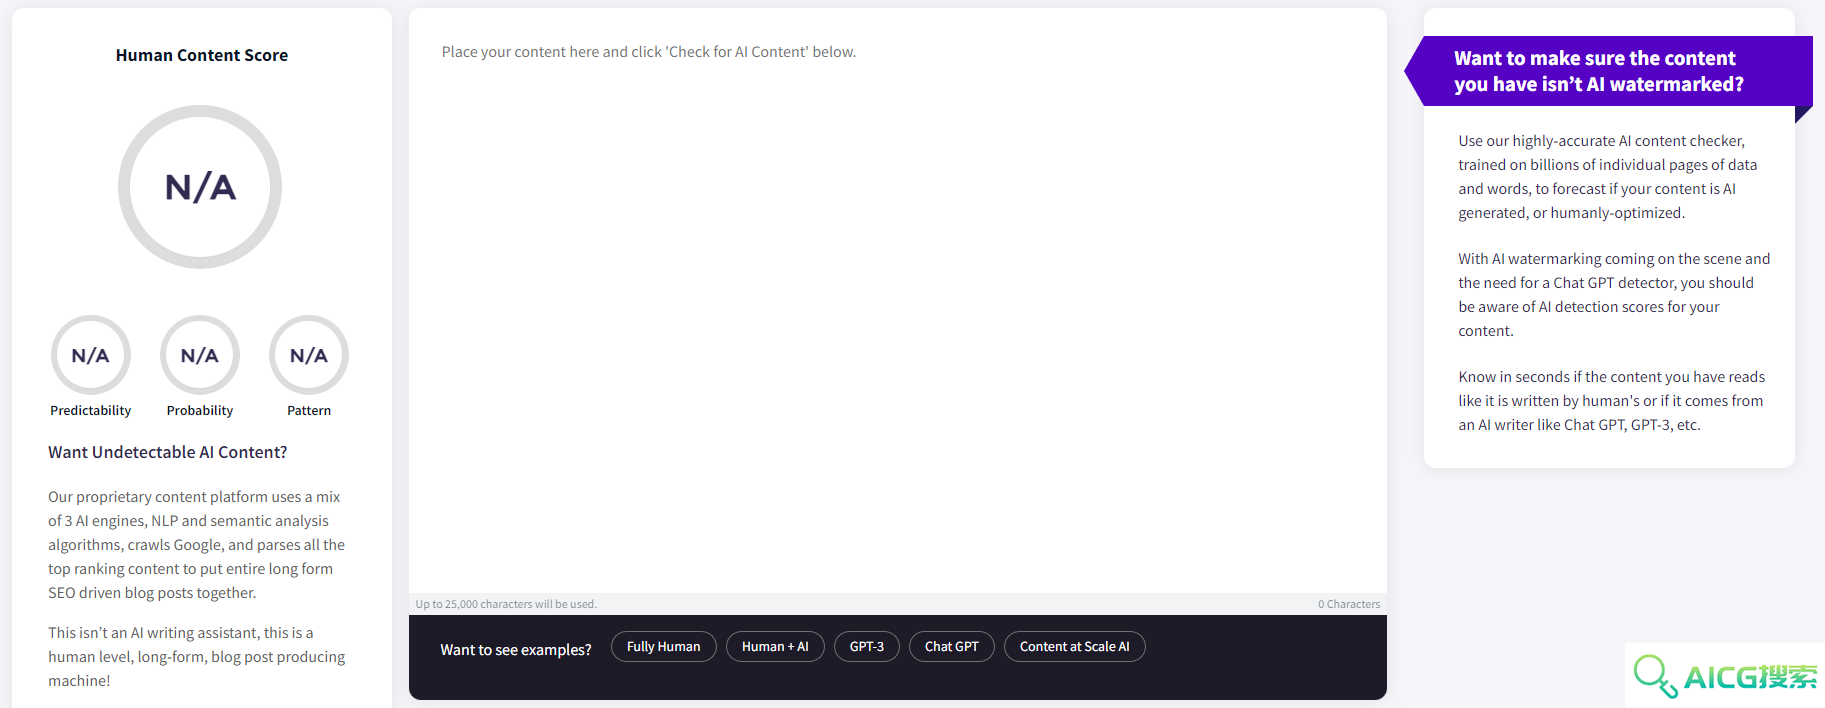Click paragraph starting 'Know in seconds if'
Image resolution: width=1825 pixels, height=708 pixels.
1612,401
